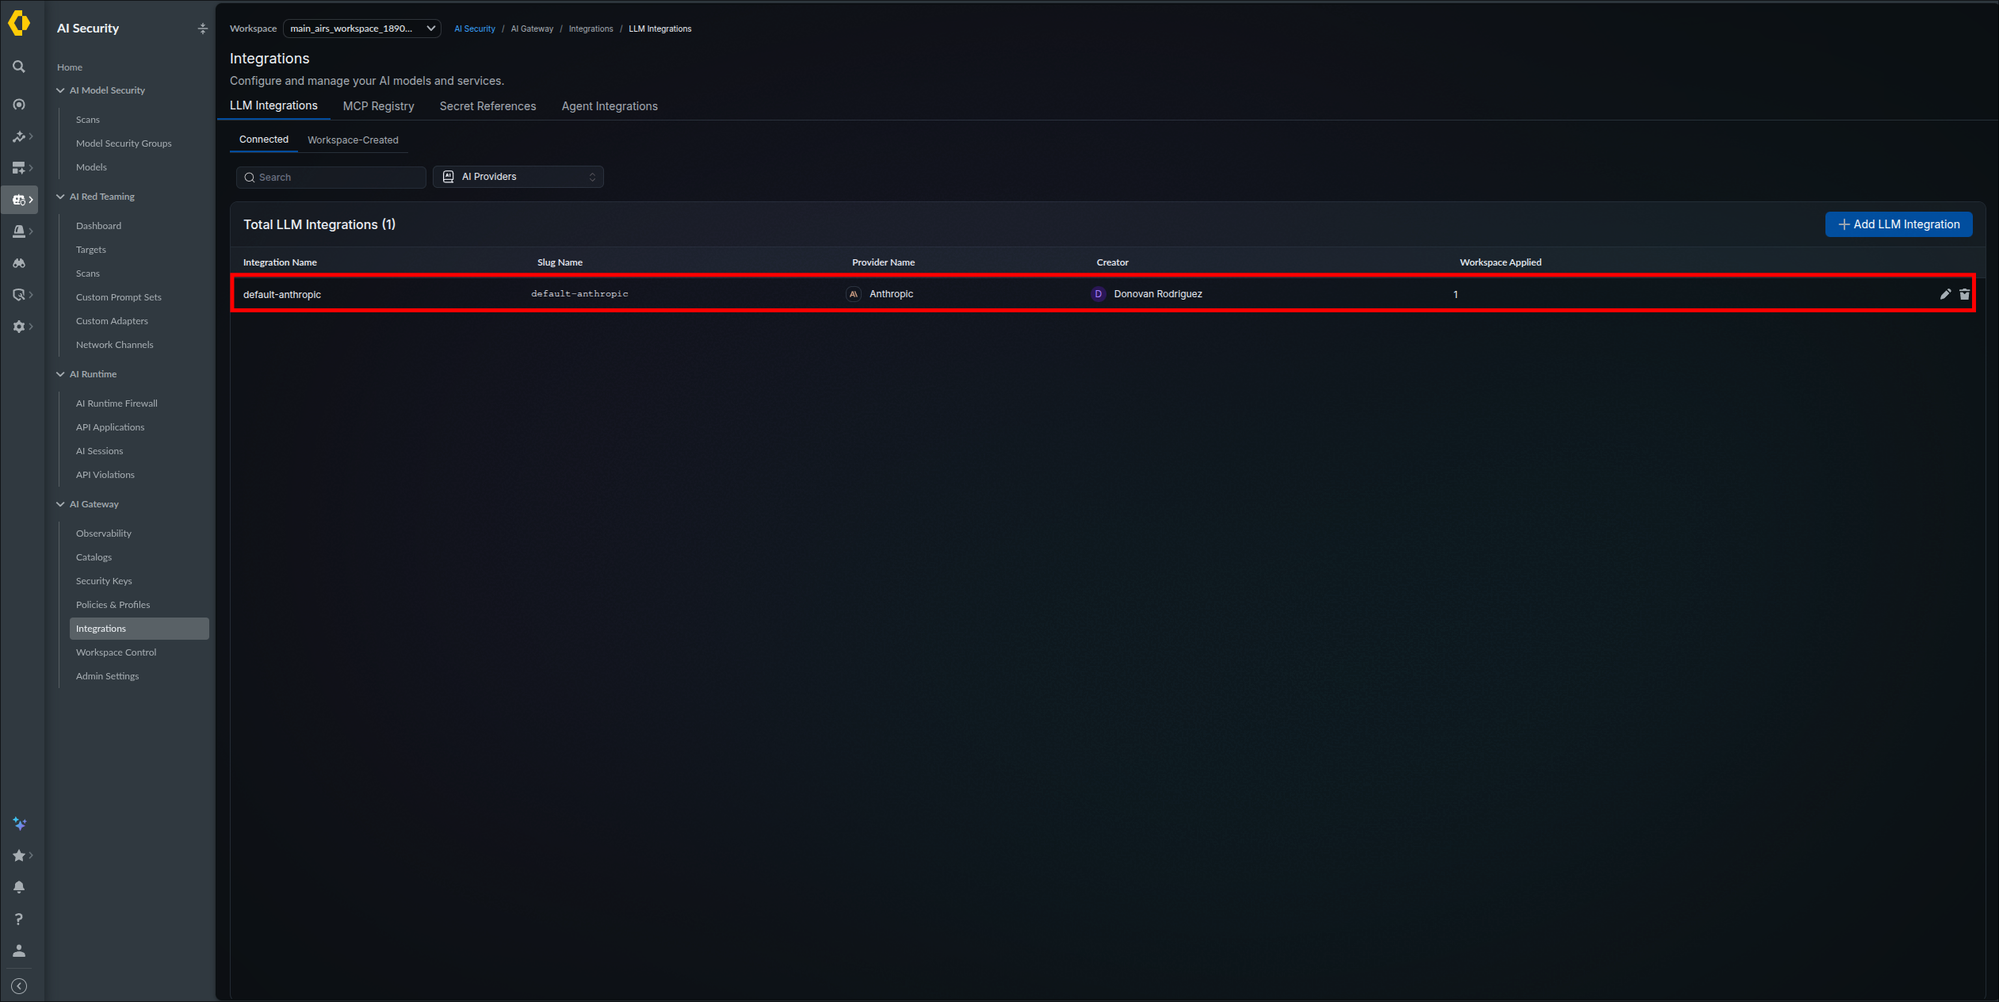Open Security Keys in sidebar
The image size is (1999, 1002).
(x=104, y=582)
